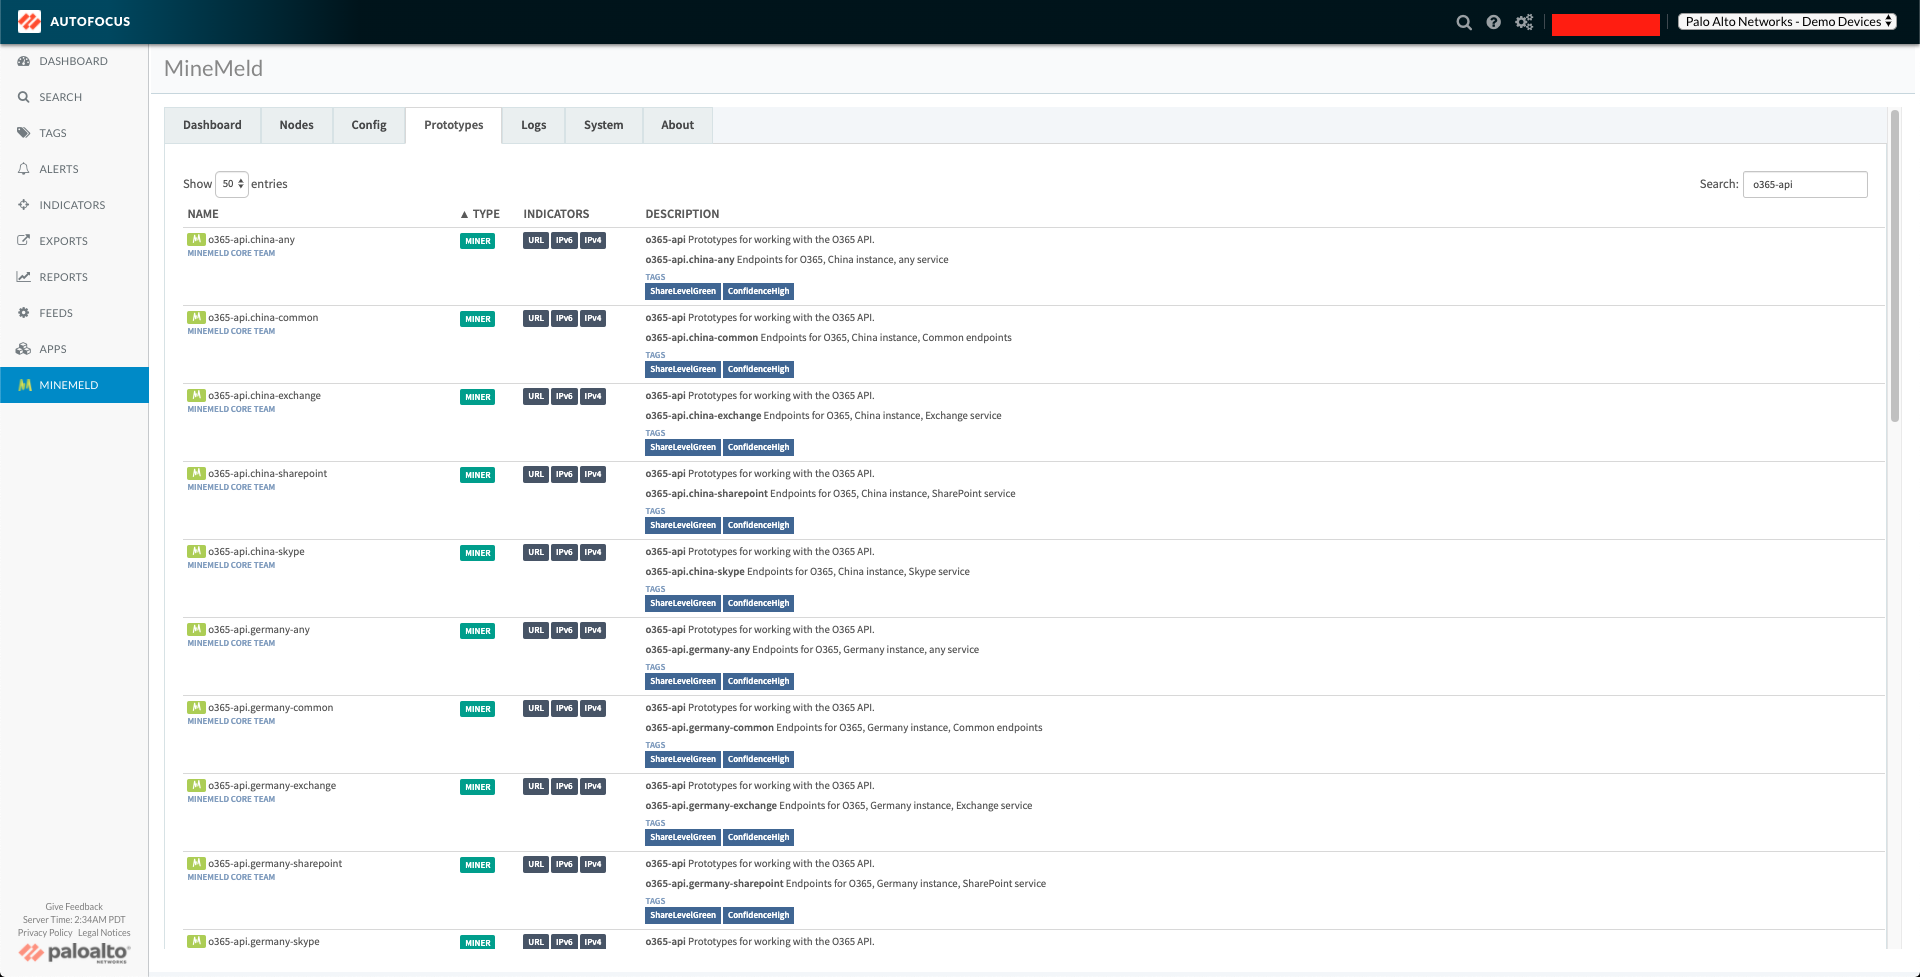Click the search magnifier icon in top bar
The image size is (1920, 977).
tap(1463, 22)
